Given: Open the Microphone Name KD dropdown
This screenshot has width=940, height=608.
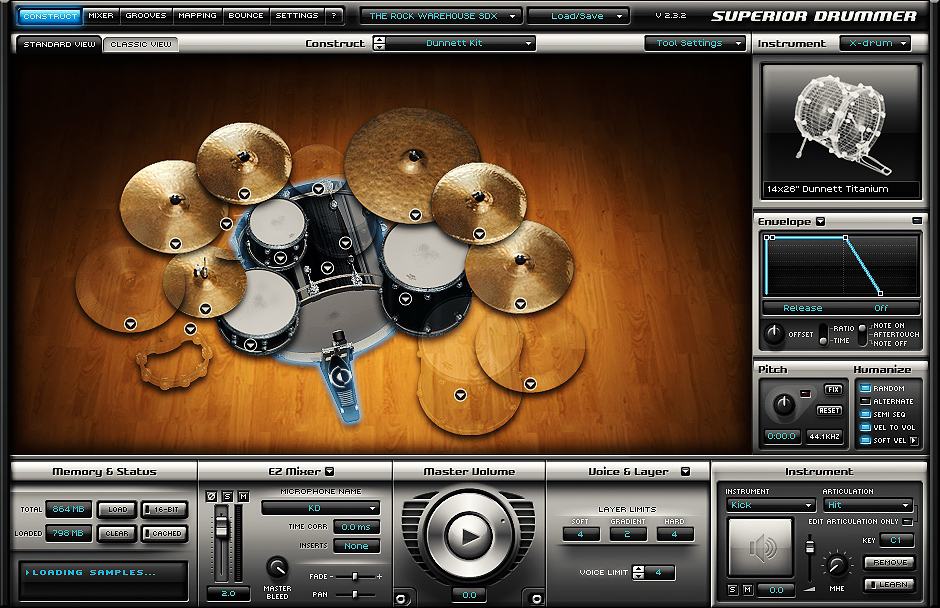Looking at the screenshot, I should pos(320,508).
